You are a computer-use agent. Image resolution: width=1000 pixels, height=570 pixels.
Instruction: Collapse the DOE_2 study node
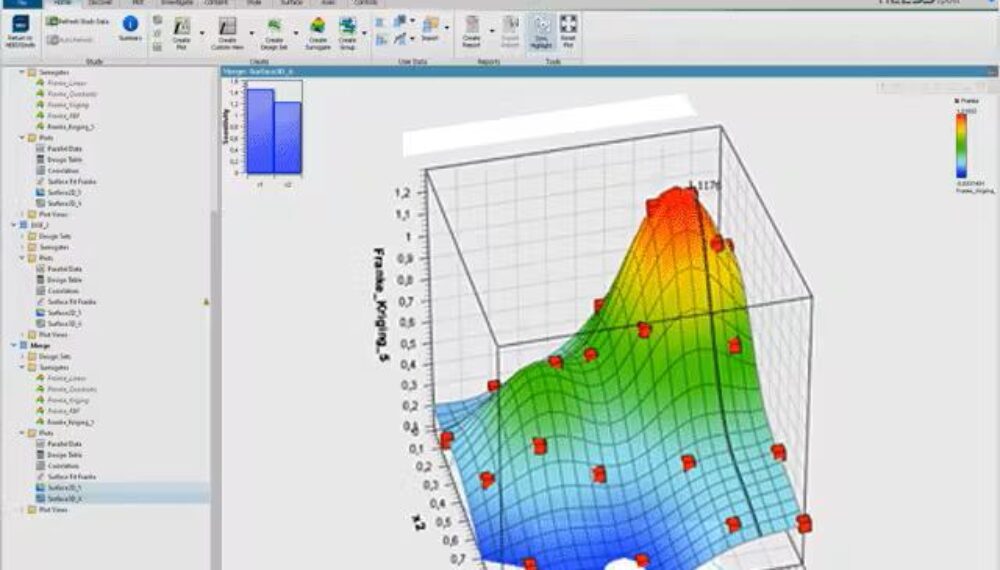click(13, 225)
